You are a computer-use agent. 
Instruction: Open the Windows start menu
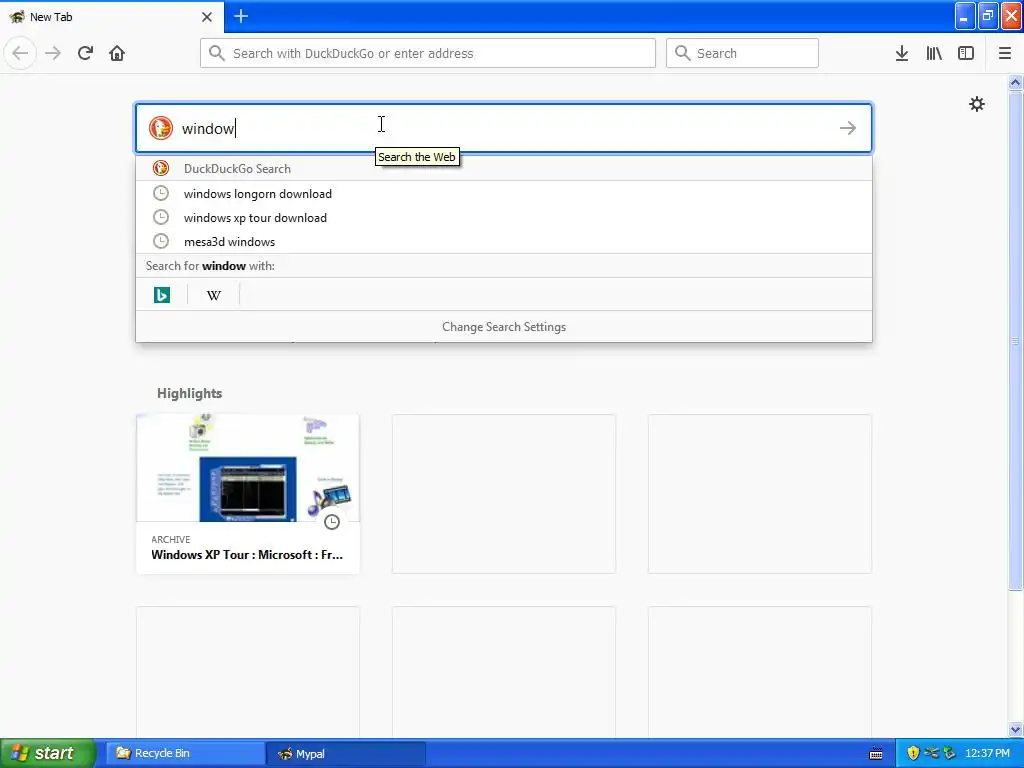click(48, 753)
